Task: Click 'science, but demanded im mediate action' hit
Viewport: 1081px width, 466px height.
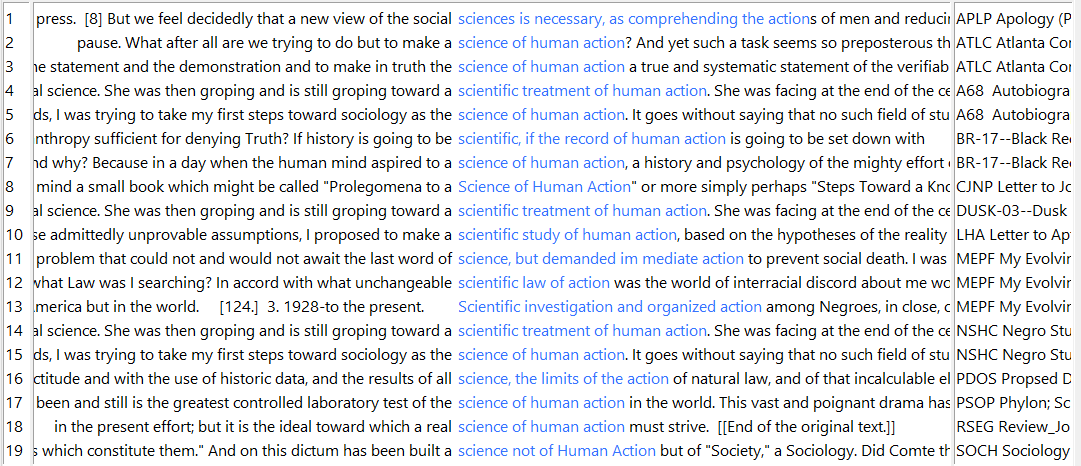Action: pyautogui.click(x=600, y=259)
